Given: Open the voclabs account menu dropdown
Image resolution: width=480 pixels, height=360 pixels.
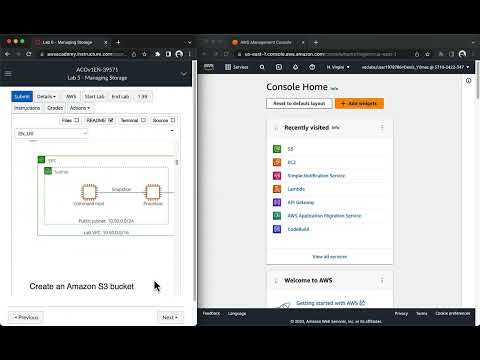Looking at the screenshot, I should tap(416, 67).
